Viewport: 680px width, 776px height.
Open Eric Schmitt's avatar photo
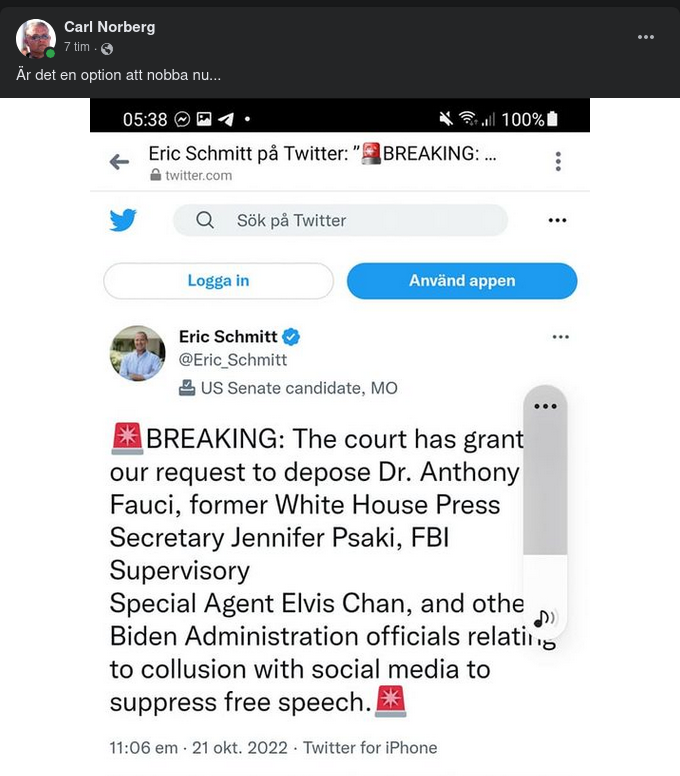(137, 353)
